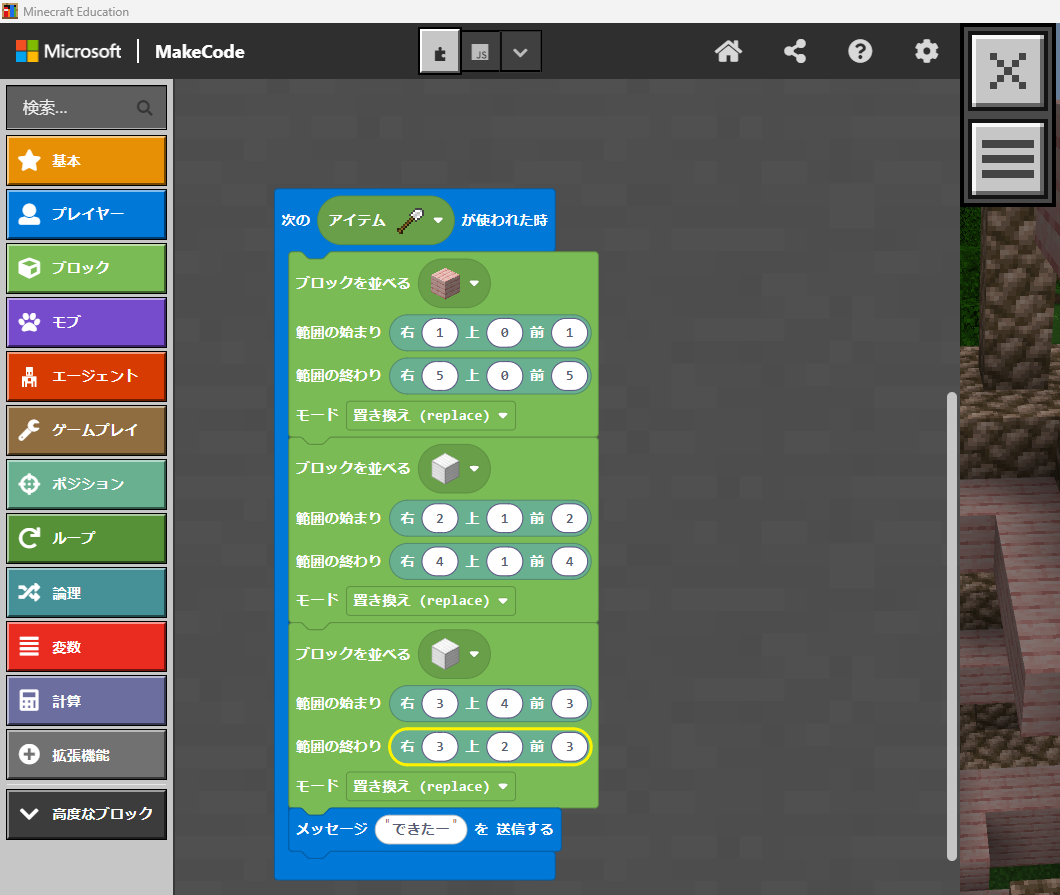Open the ゲームプレイ category
The width and height of the screenshot is (1060, 895).
click(87, 431)
